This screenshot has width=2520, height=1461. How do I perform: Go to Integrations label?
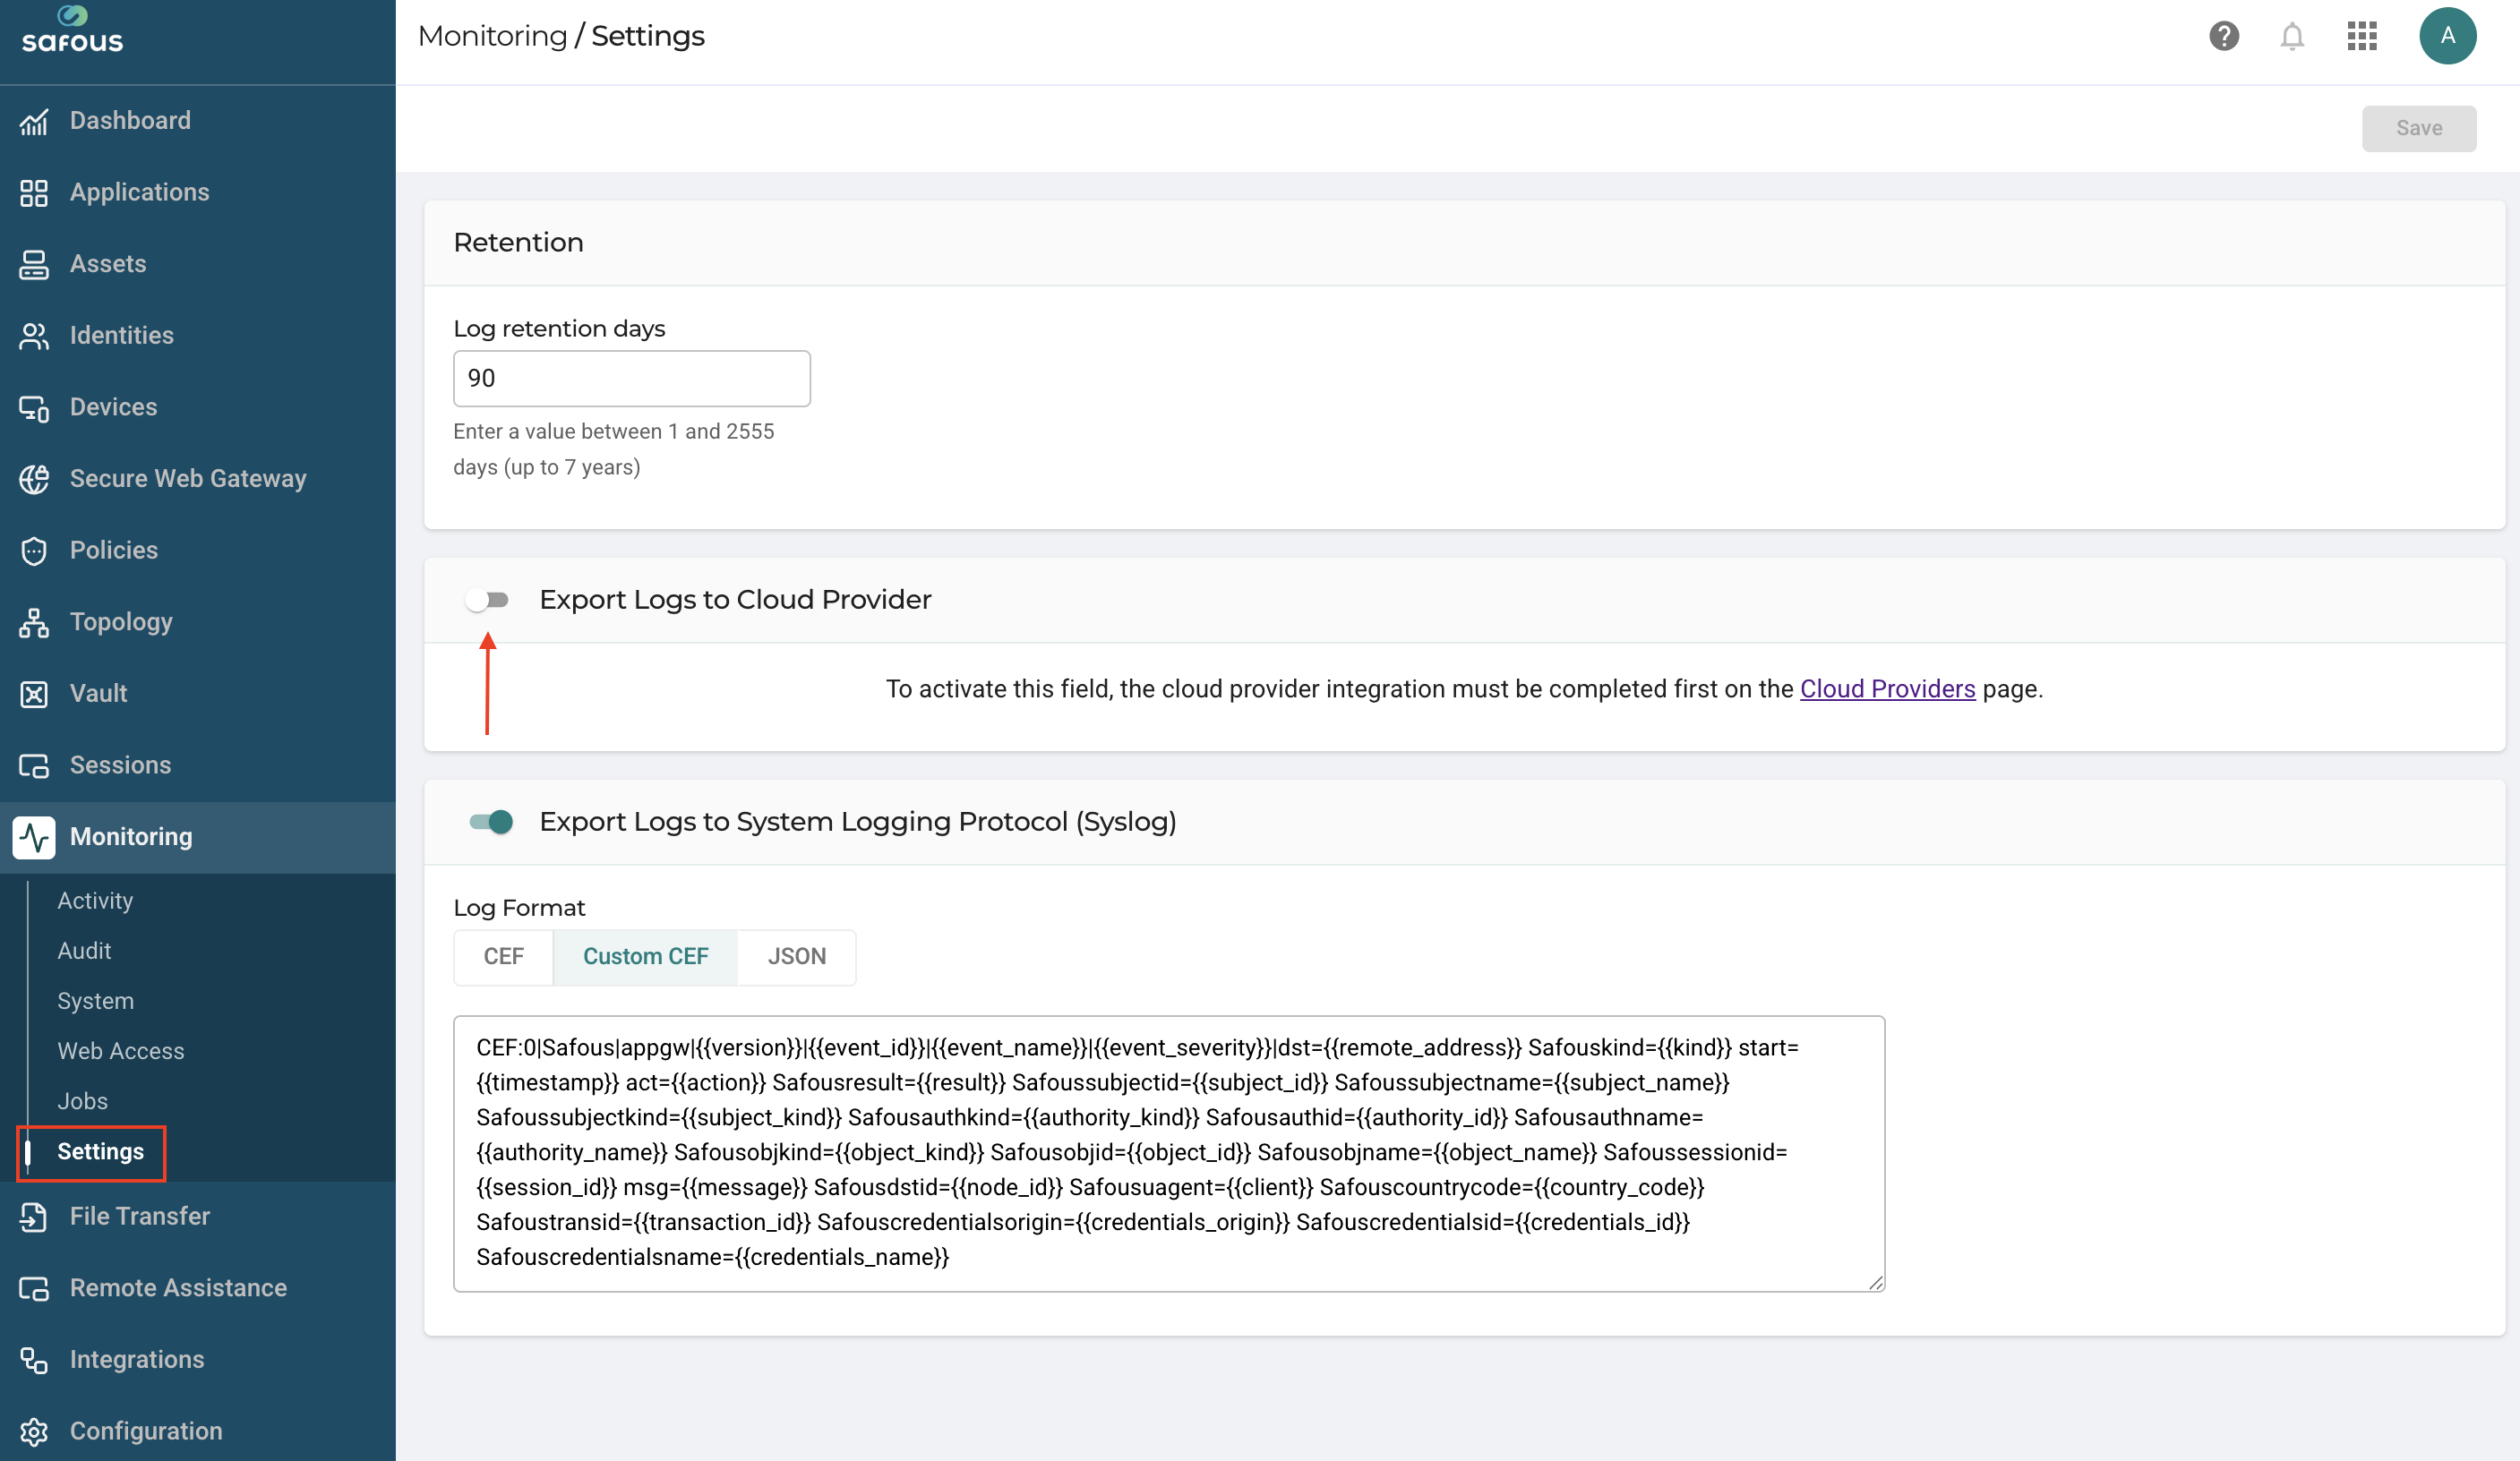[x=137, y=1360]
